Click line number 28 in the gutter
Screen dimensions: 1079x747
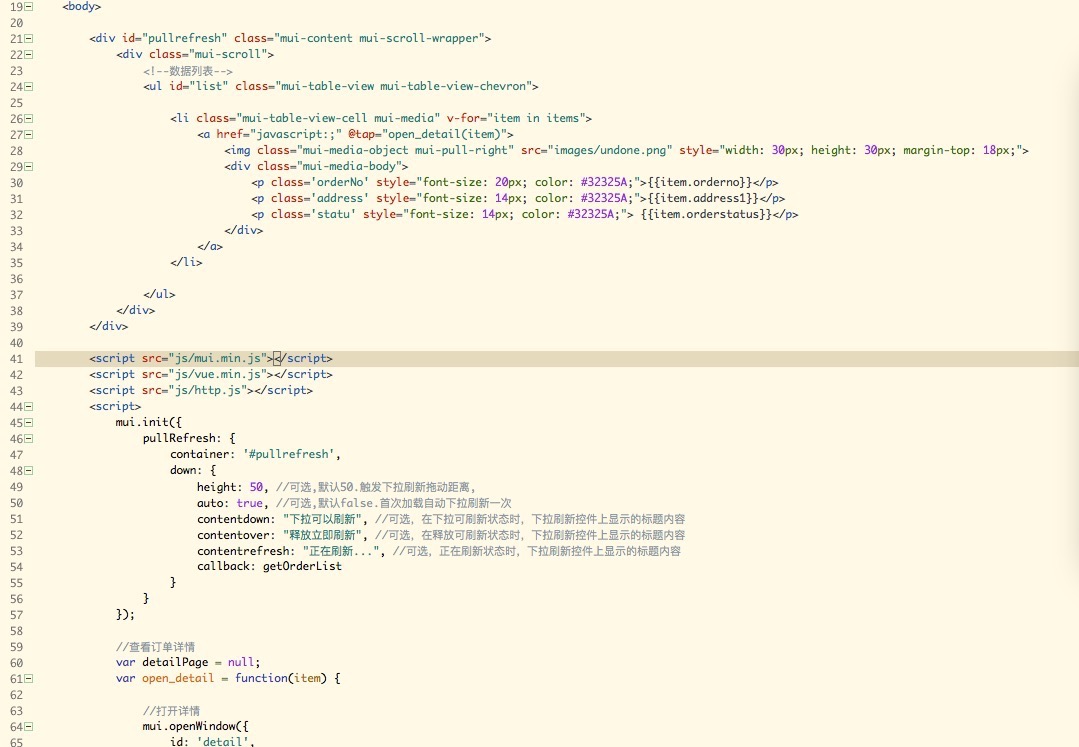coord(17,151)
